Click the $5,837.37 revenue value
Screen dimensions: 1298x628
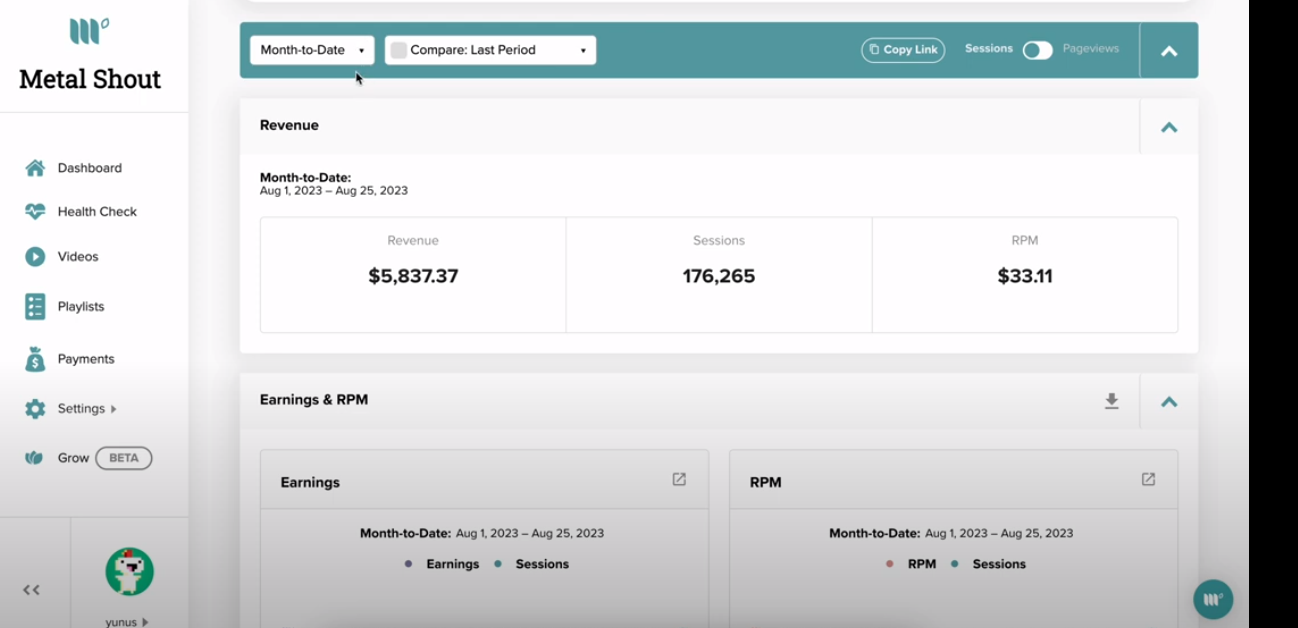tap(413, 276)
